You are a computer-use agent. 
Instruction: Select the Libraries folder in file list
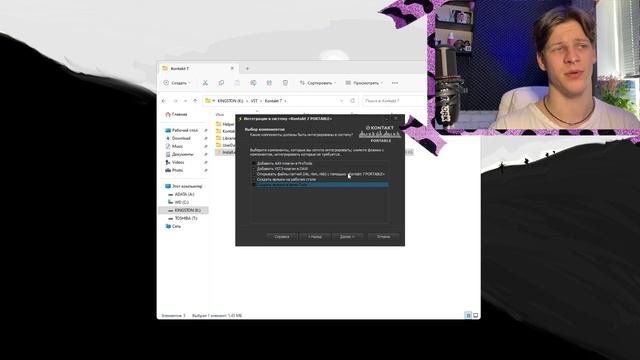(225, 138)
